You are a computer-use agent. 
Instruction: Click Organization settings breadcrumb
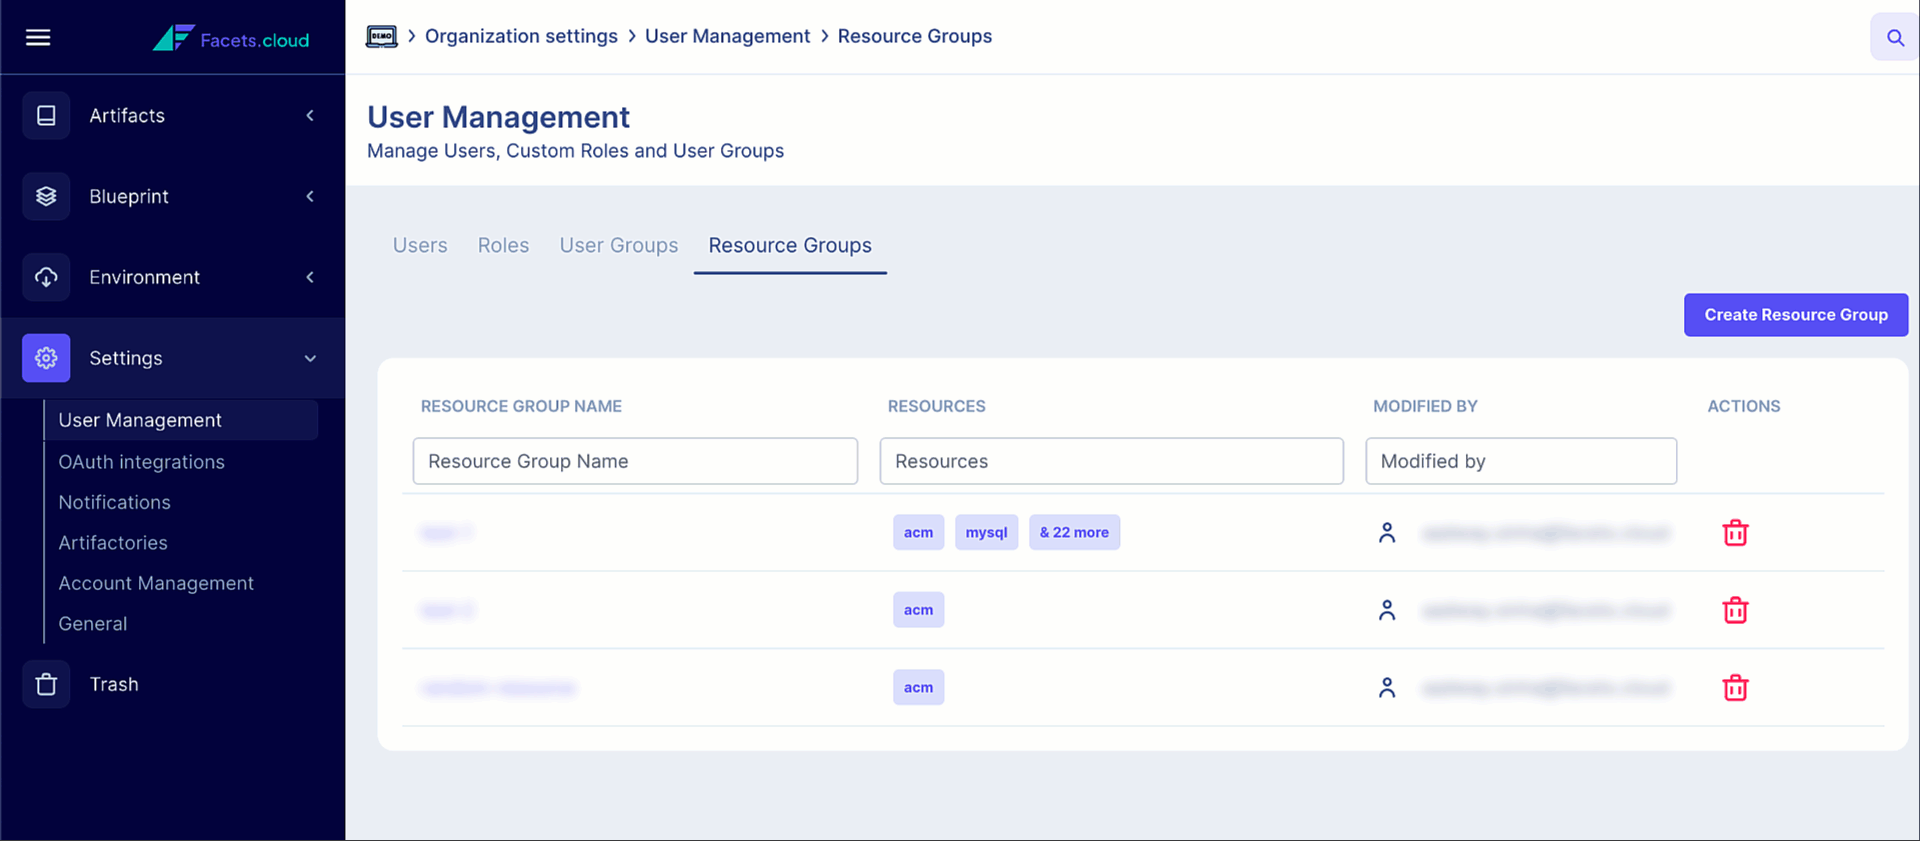521,36
